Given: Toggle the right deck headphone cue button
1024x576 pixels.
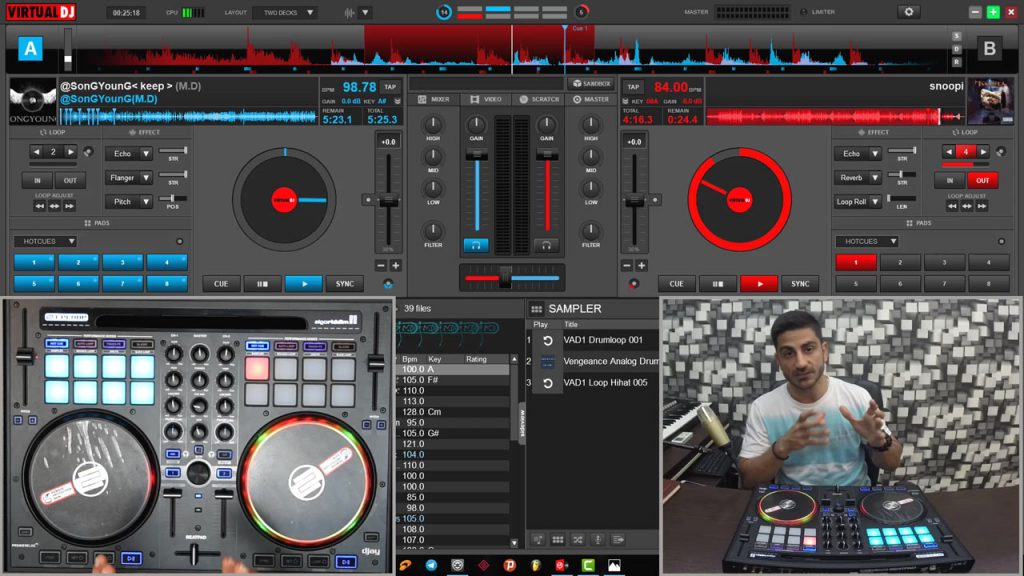Looking at the screenshot, I should coord(546,245).
